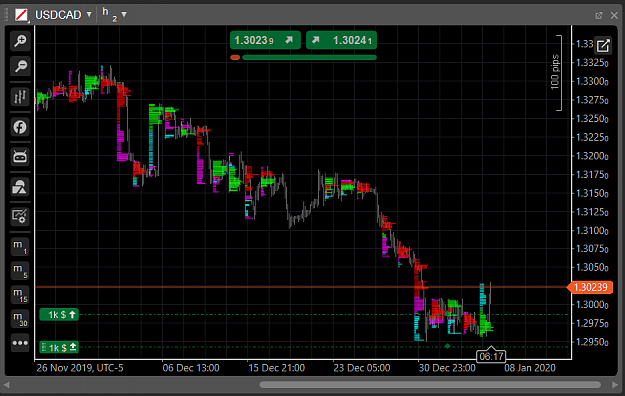
Task: Switch to m5 timeframe
Action: [x=20, y=271]
